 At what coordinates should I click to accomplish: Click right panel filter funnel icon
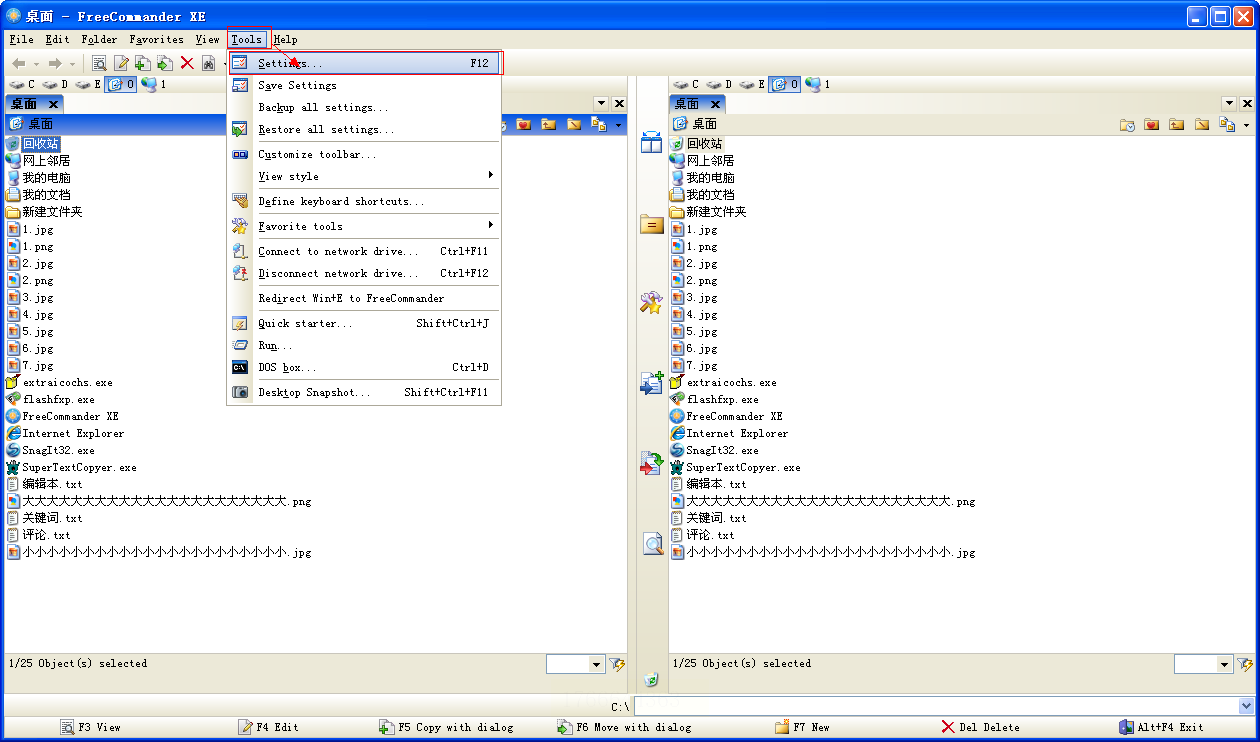coord(1245,664)
